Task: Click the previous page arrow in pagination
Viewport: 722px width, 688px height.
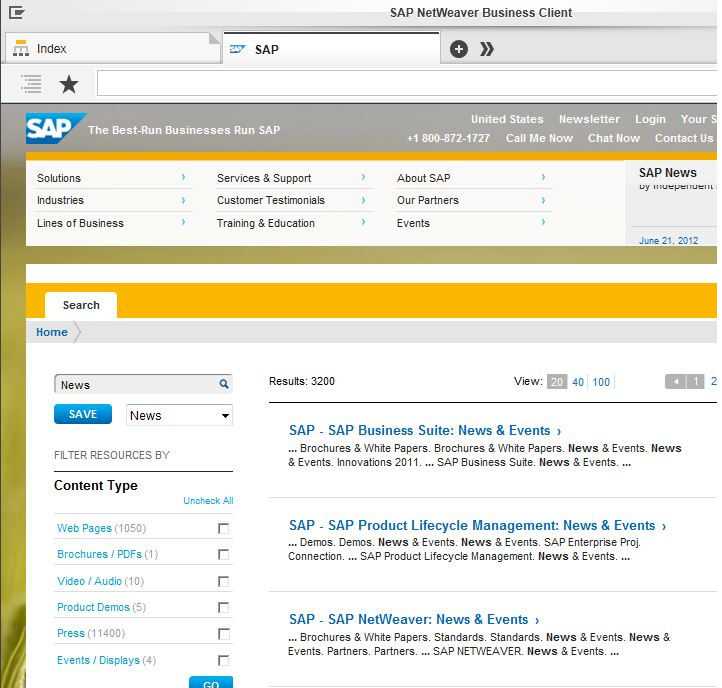Action: point(675,382)
